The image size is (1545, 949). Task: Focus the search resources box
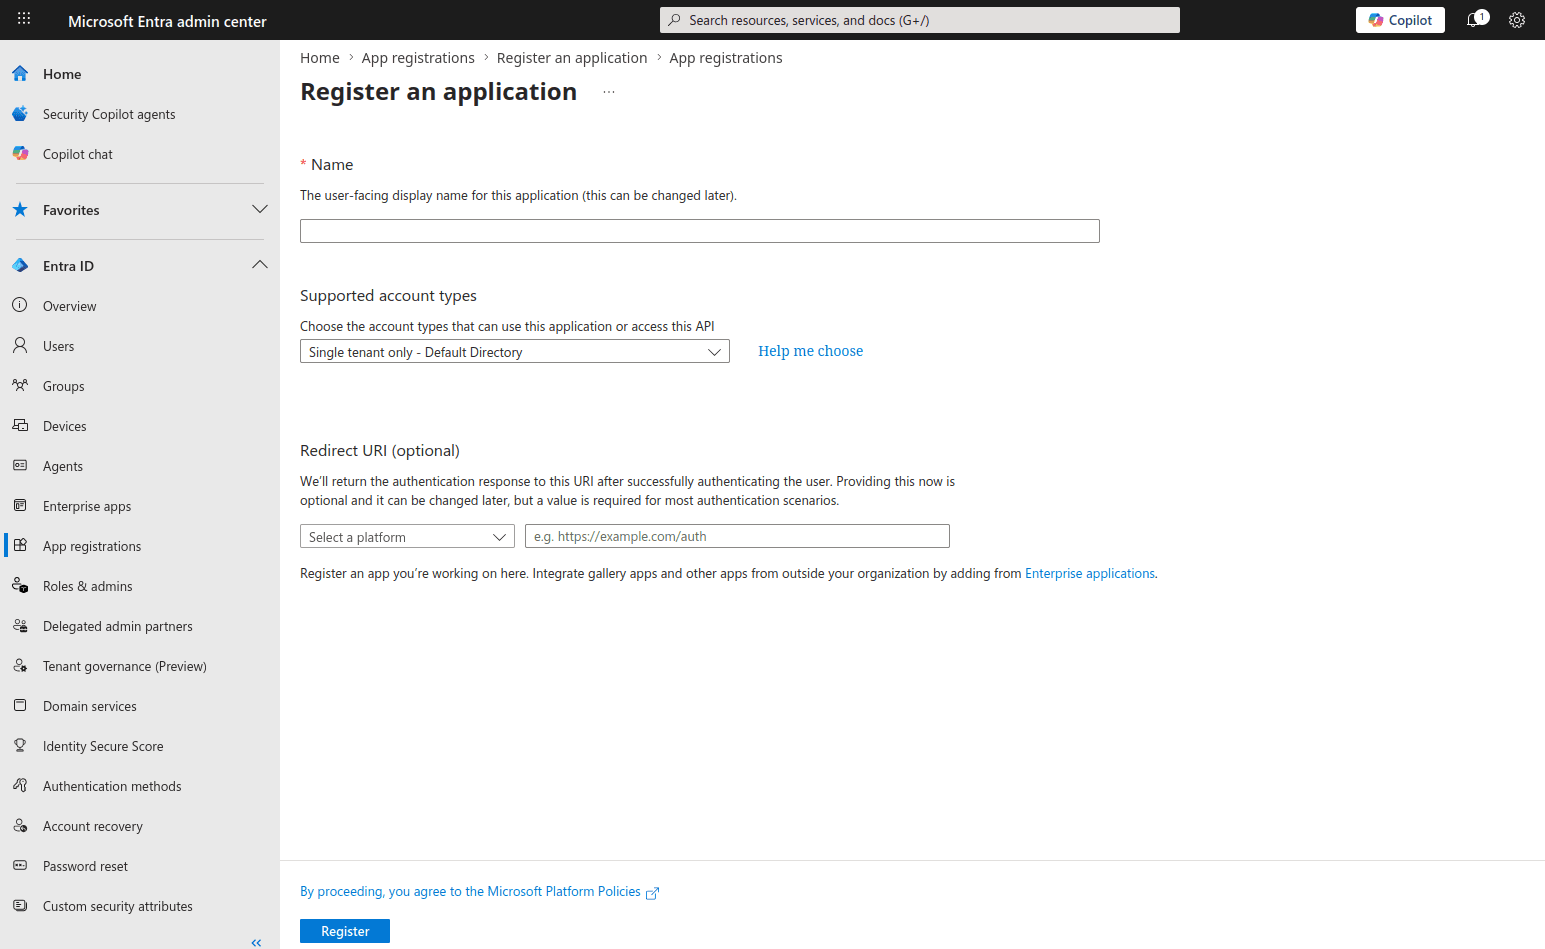click(920, 20)
